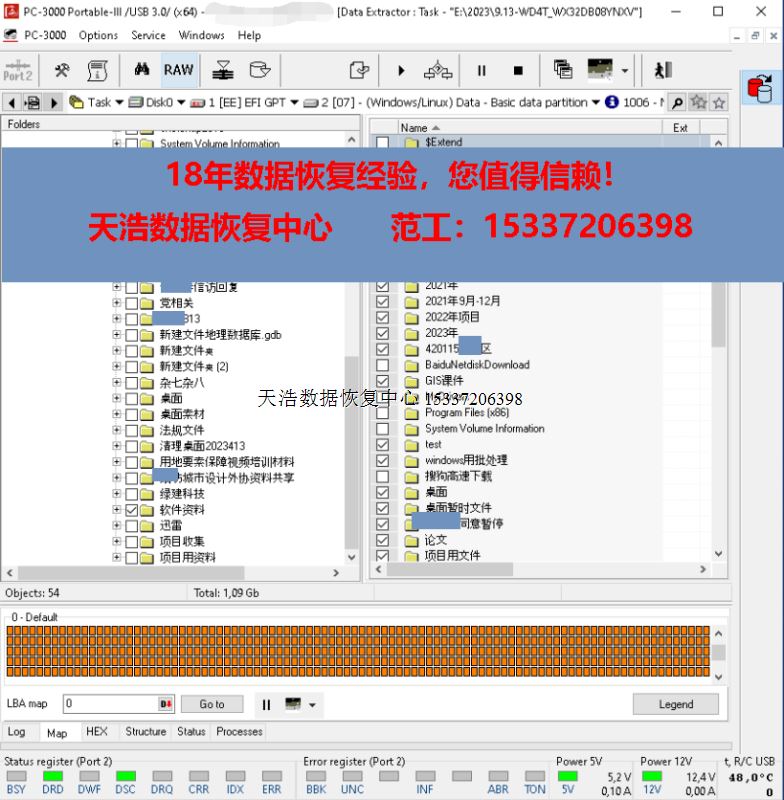Expand the 桌面素材 folder tree node

click(x=117, y=414)
